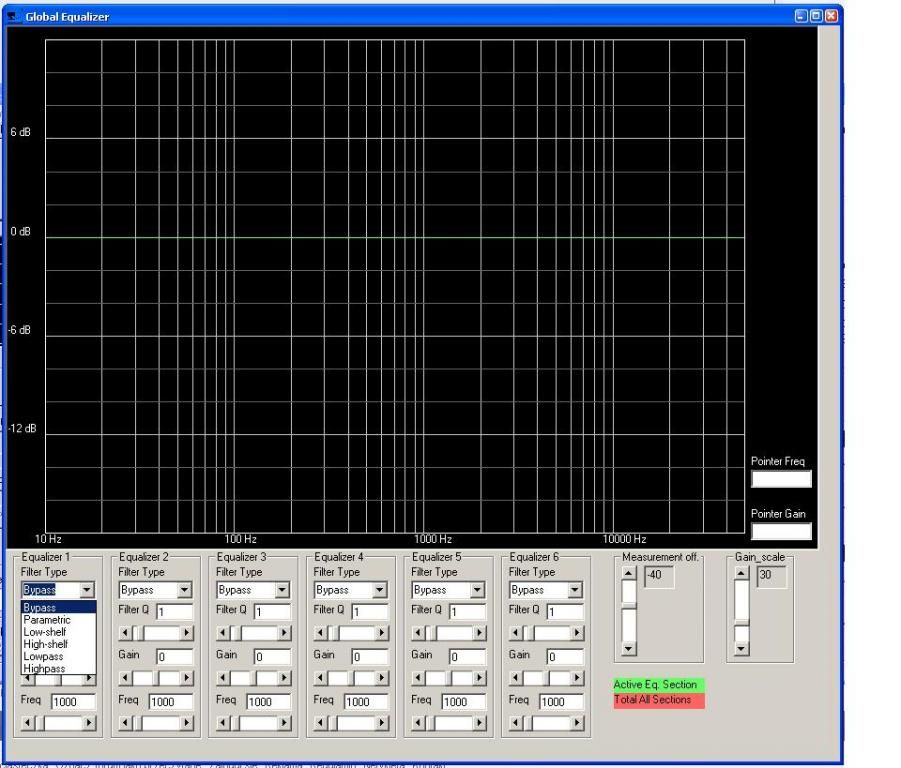Viewport: 901px width, 768px height.
Task: Maximize the Global Equalizer window
Action: (x=816, y=16)
